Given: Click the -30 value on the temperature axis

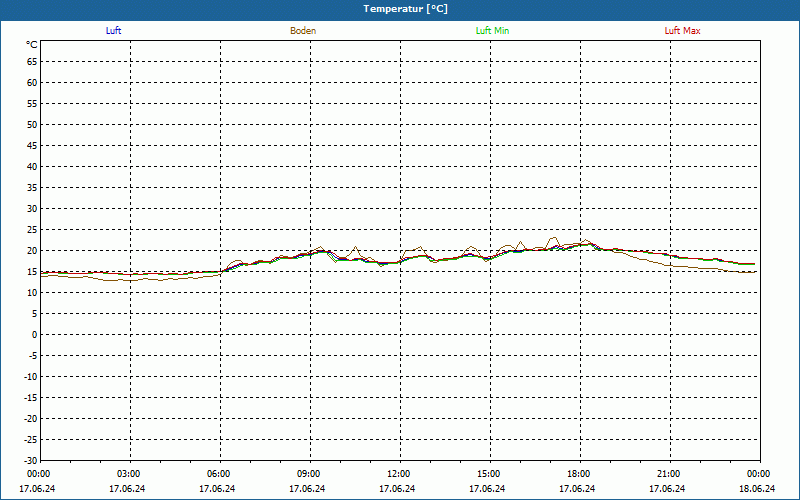Looking at the screenshot, I should coord(31,460).
